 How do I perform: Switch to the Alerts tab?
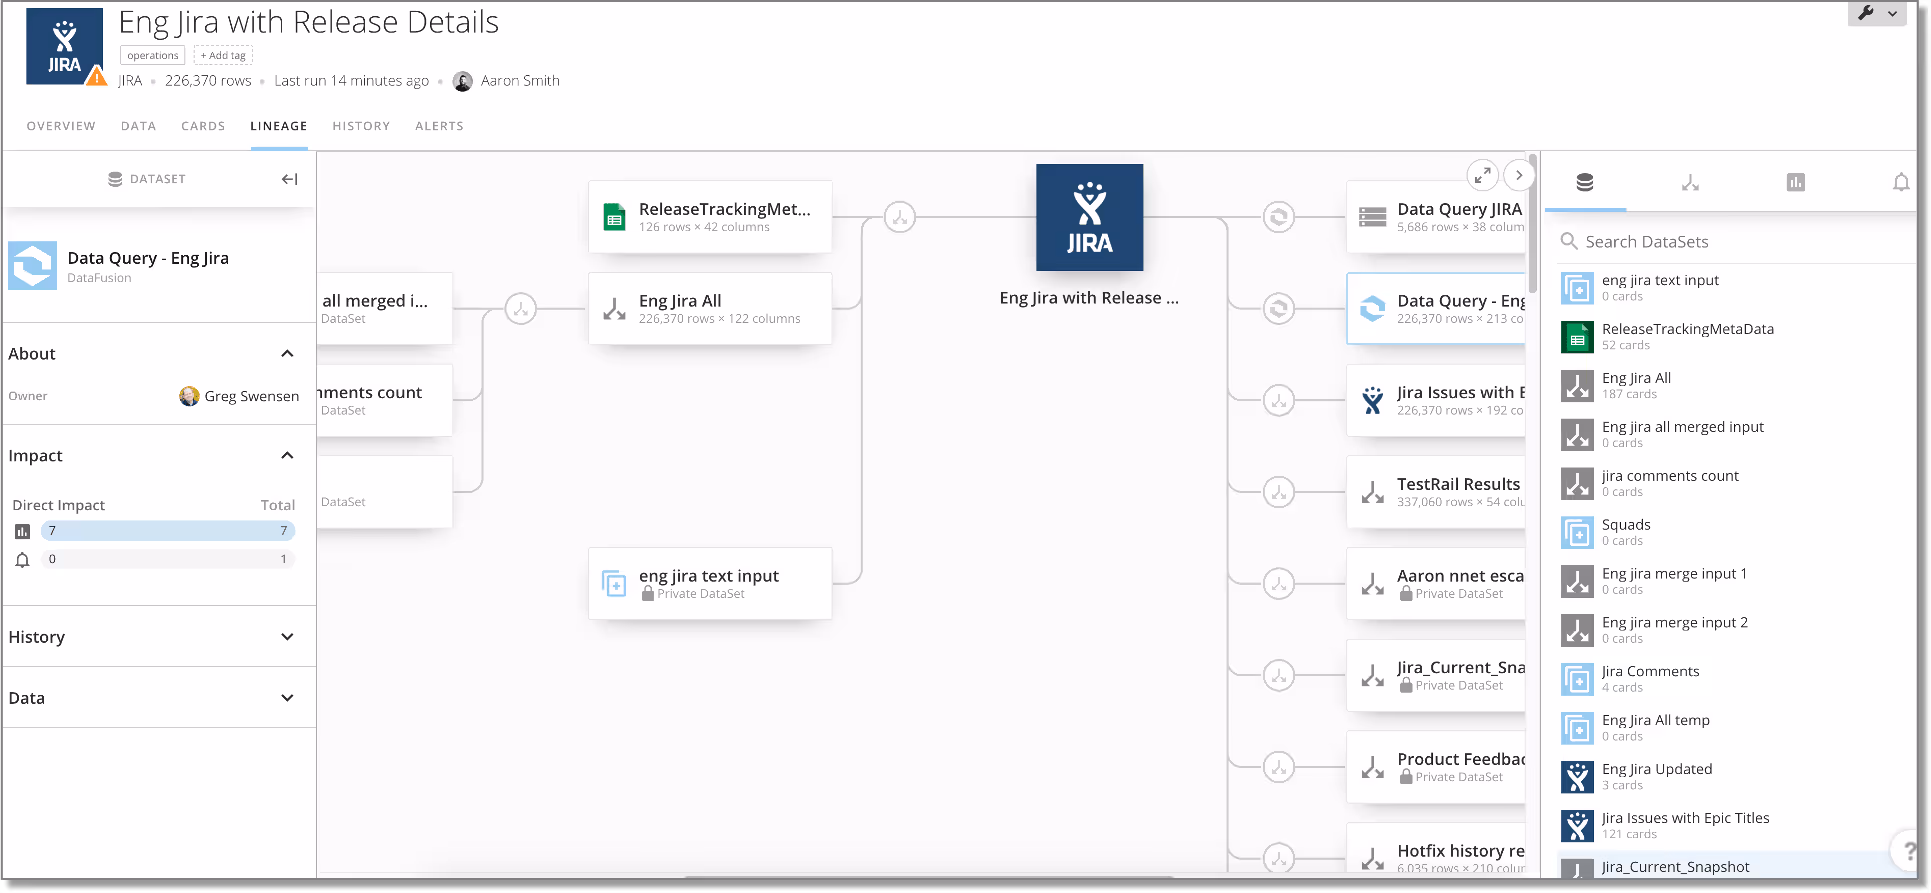point(439,126)
